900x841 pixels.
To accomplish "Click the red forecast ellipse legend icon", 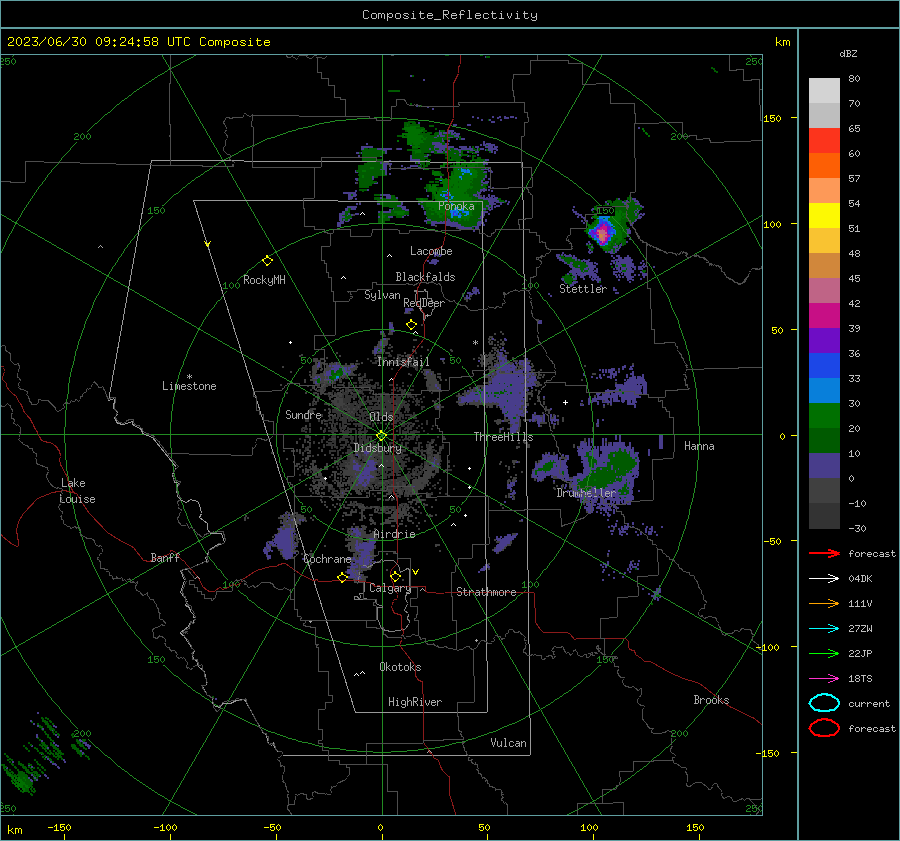I will 824,728.
